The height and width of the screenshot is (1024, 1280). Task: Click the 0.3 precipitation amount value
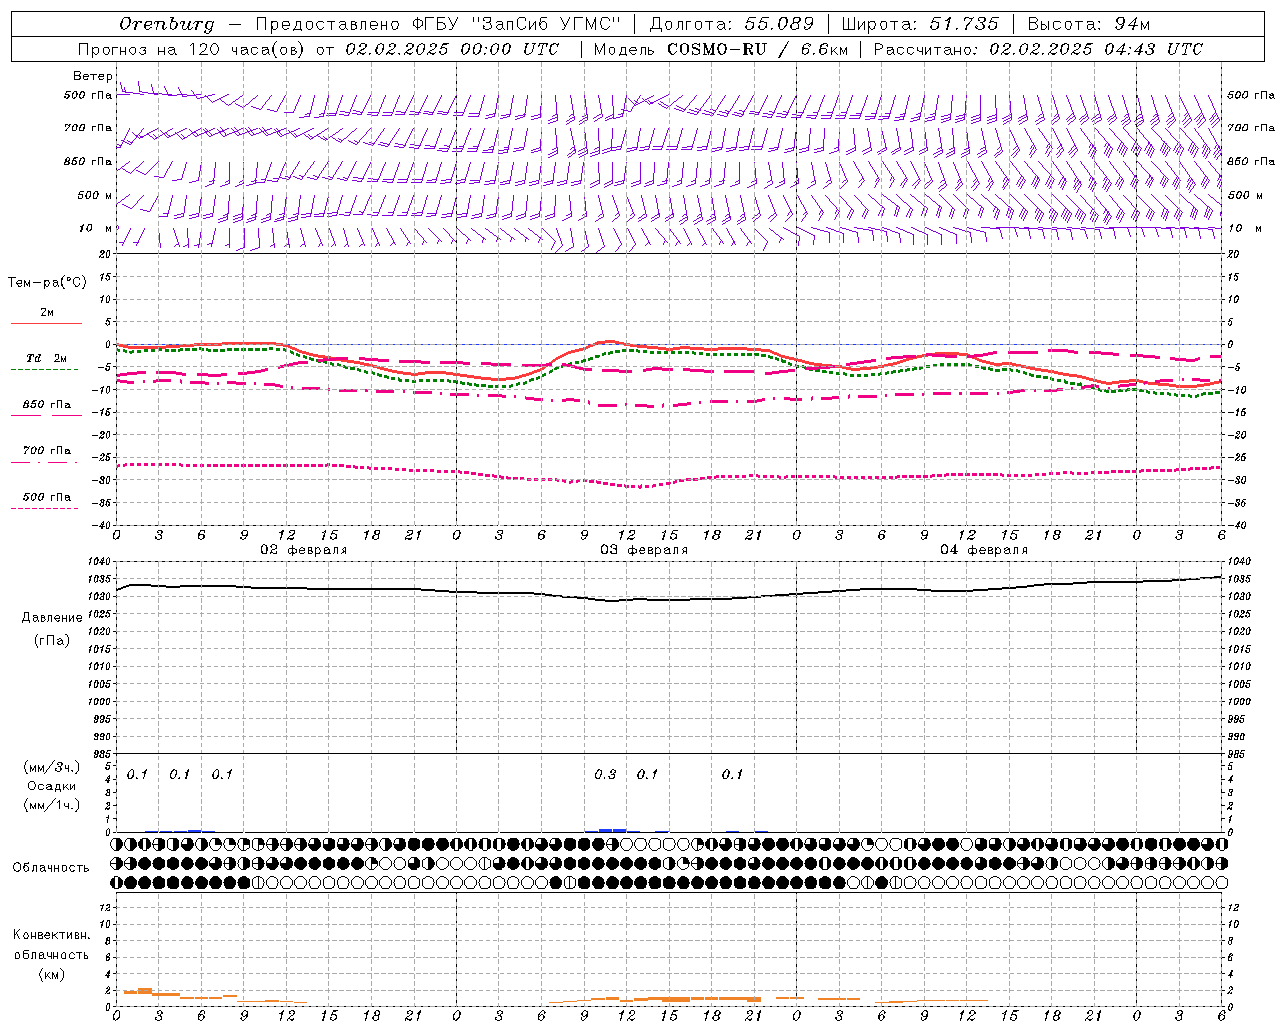pyautogui.click(x=605, y=774)
